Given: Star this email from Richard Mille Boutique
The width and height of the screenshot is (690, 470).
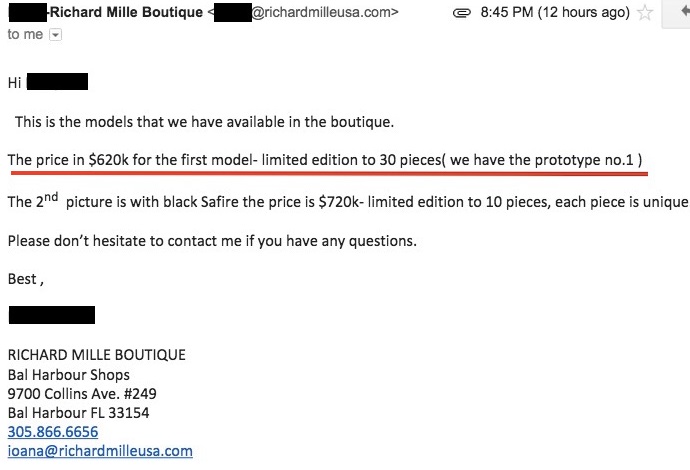Looking at the screenshot, I should point(645,12).
